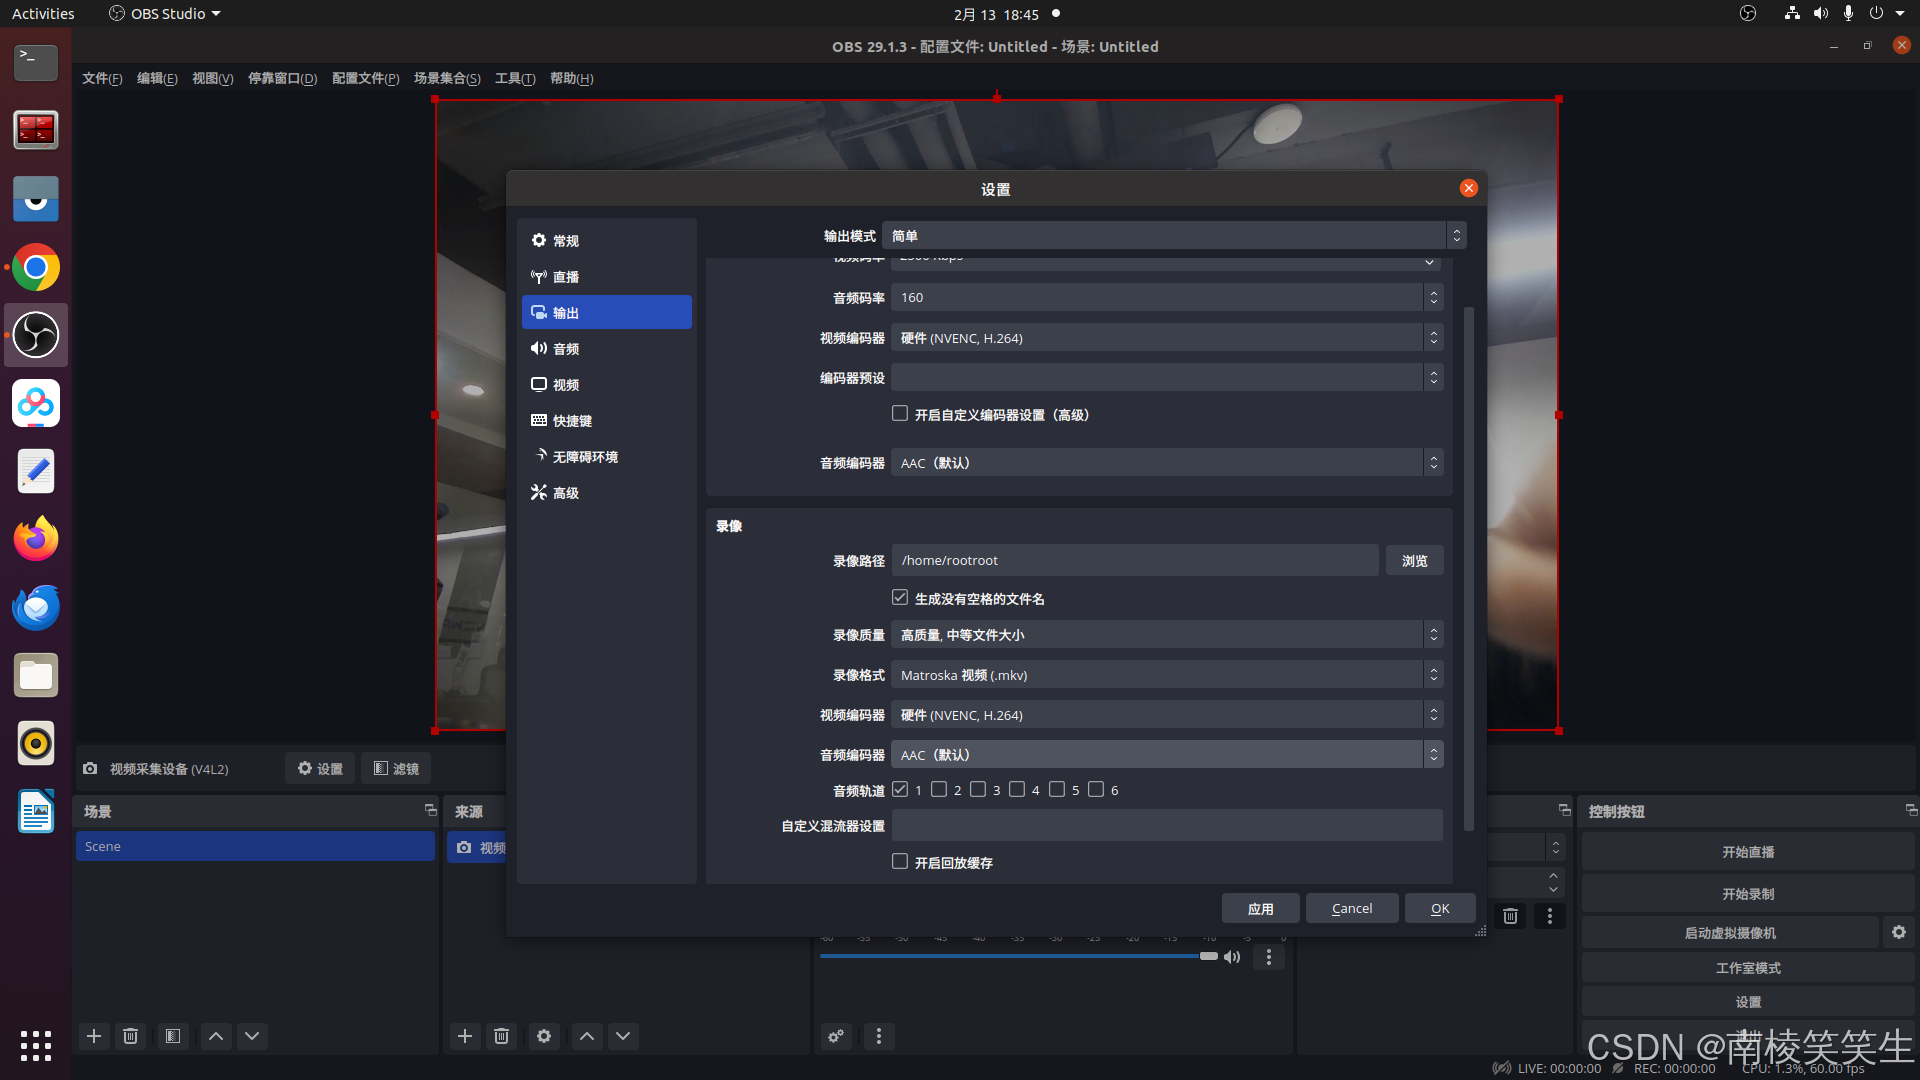Remove selected source with trash icon
This screenshot has width=1920, height=1080.
pos(501,1036)
